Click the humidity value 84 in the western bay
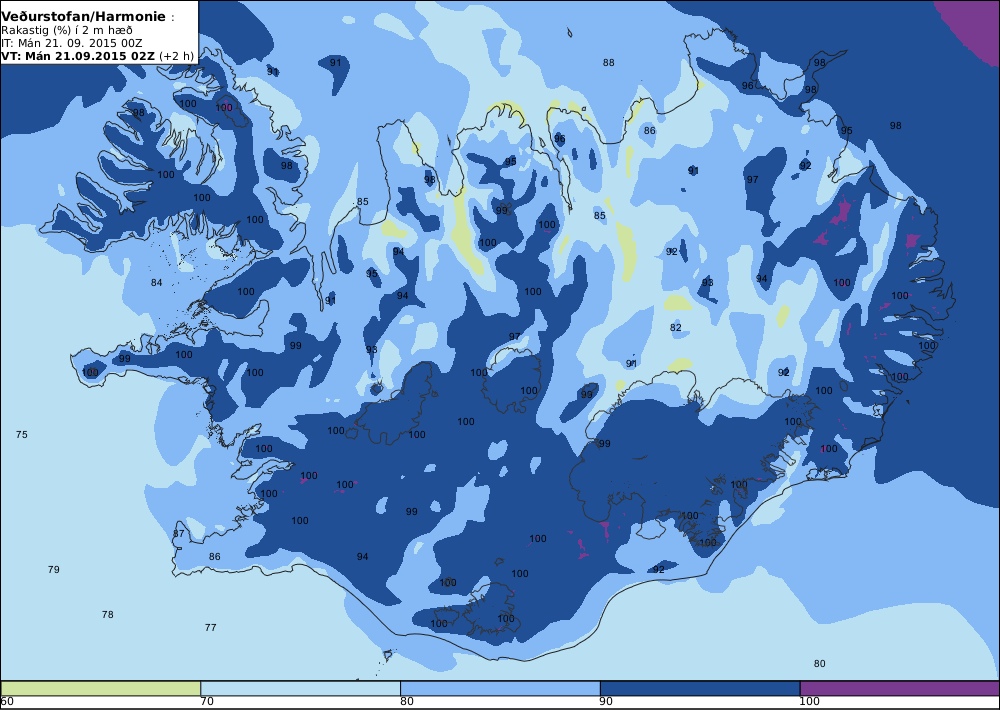 [156, 283]
